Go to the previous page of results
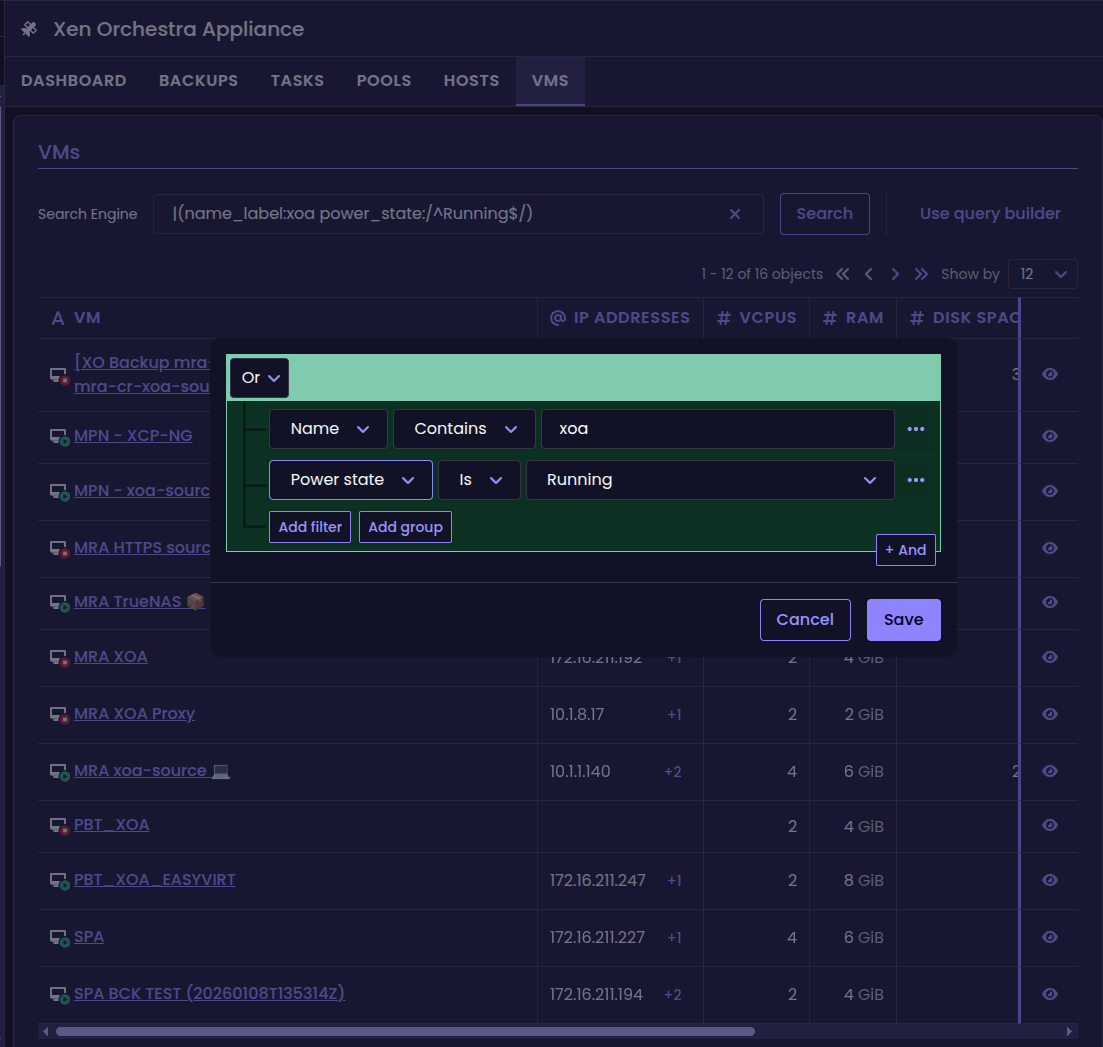 click(x=869, y=274)
